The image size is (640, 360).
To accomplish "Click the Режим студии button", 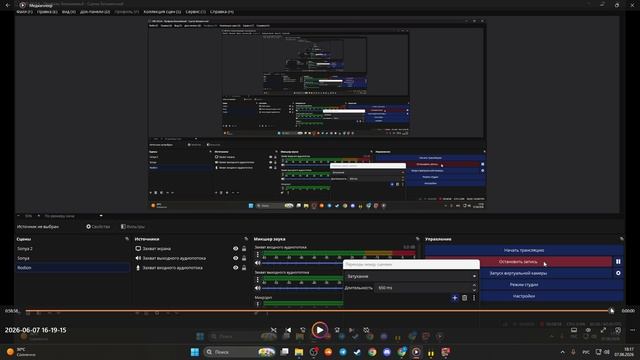I will [524, 284].
